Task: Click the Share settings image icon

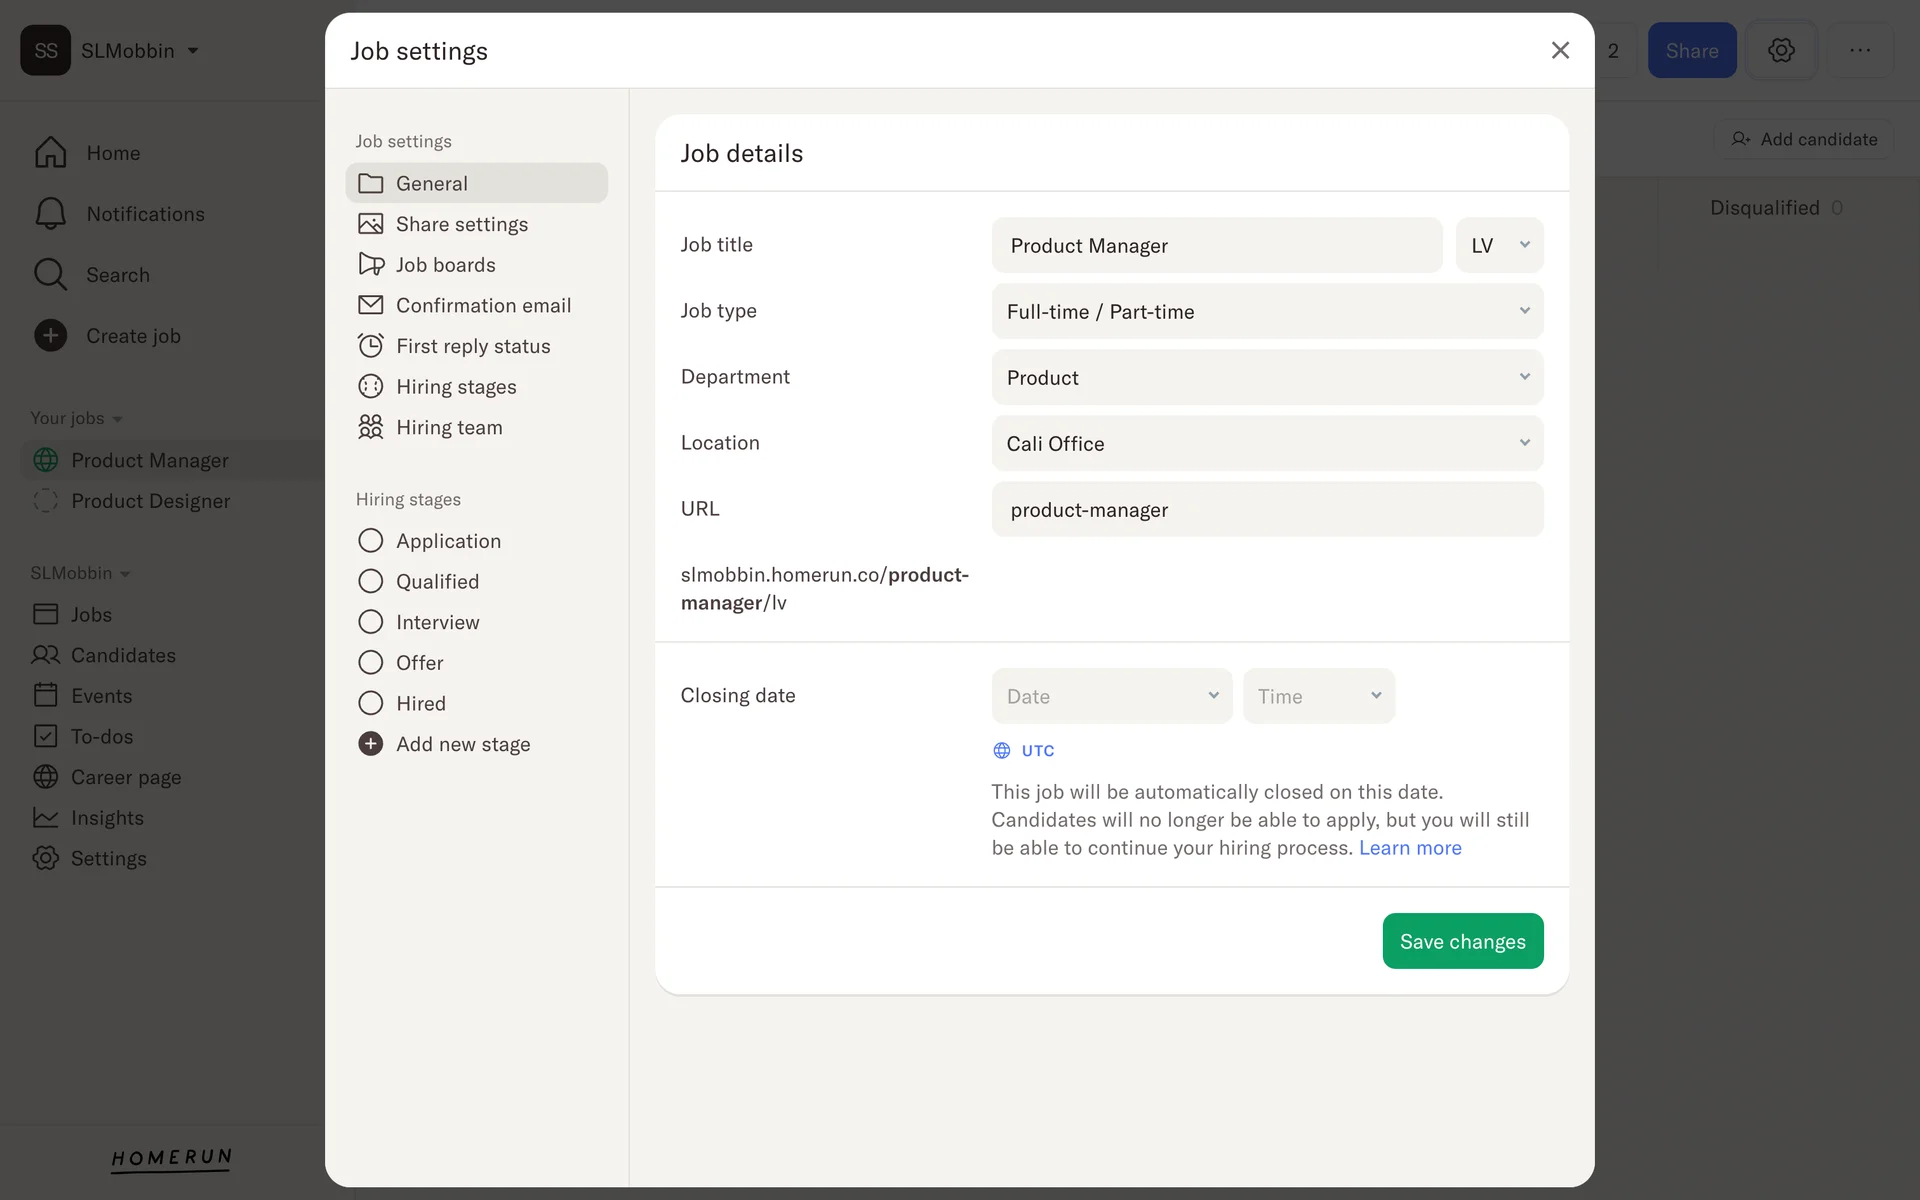Action: [370, 224]
